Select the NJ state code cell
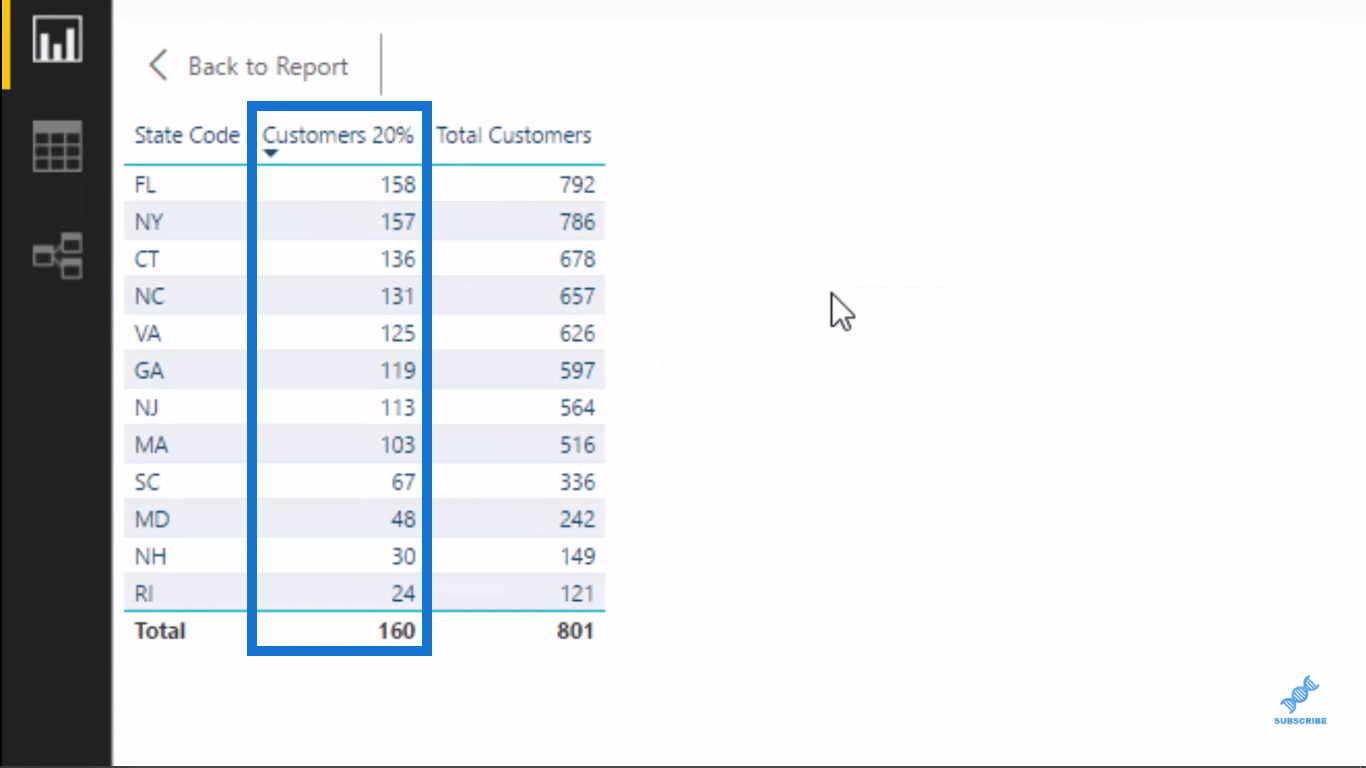The height and width of the screenshot is (768, 1366). (x=147, y=407)
